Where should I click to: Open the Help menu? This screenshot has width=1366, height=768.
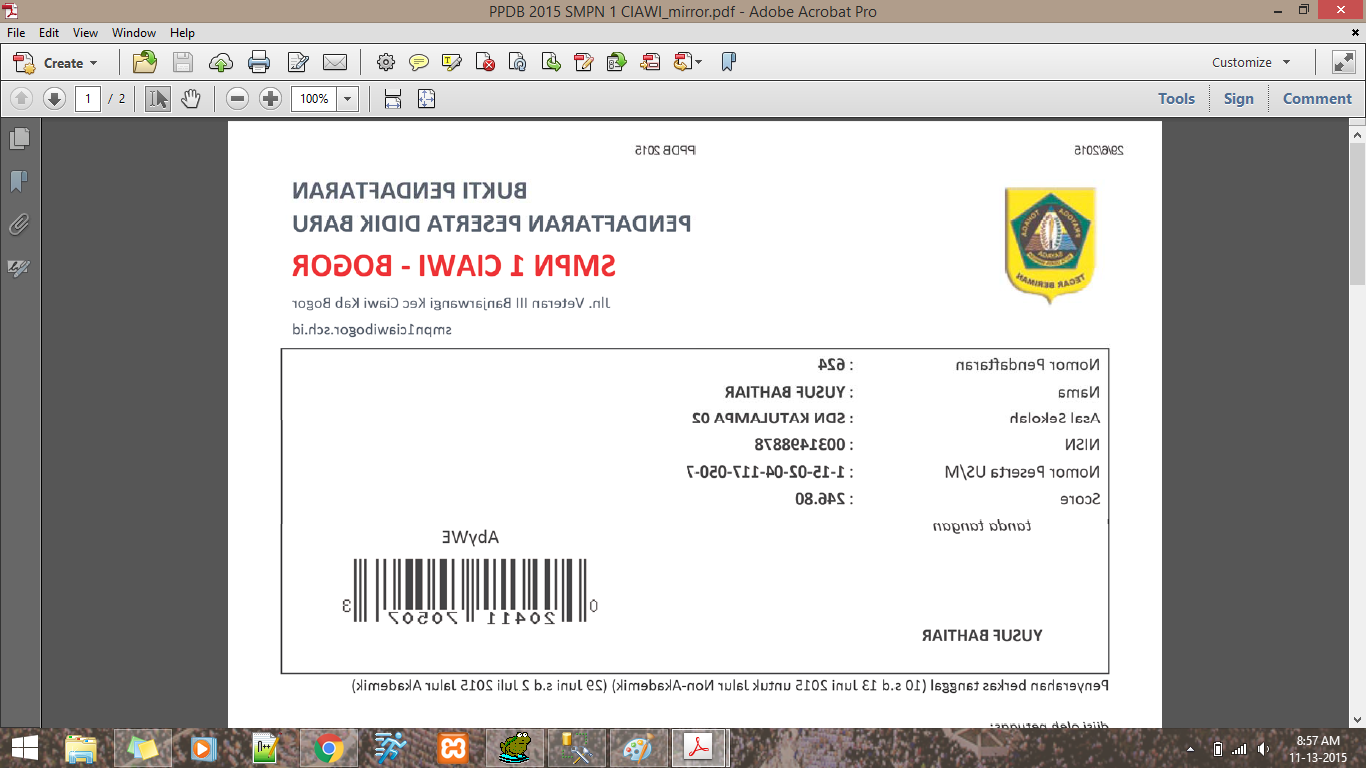[x=182, y=33]
